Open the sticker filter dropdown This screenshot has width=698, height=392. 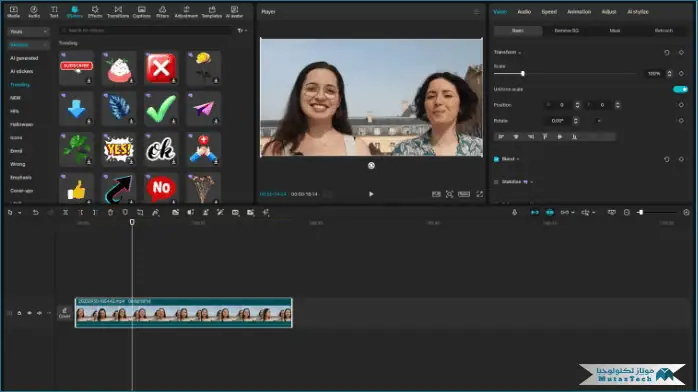242,31
